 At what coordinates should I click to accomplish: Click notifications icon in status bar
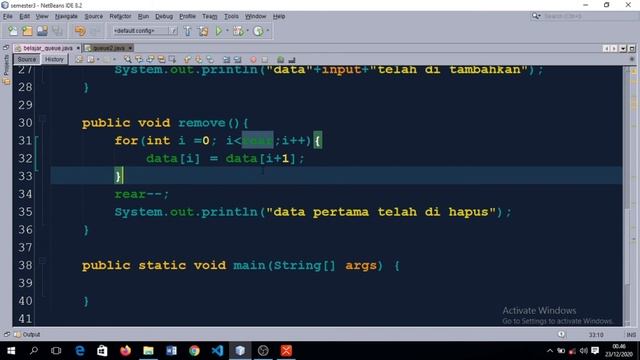pyautogui.click(x=562, y=335)
